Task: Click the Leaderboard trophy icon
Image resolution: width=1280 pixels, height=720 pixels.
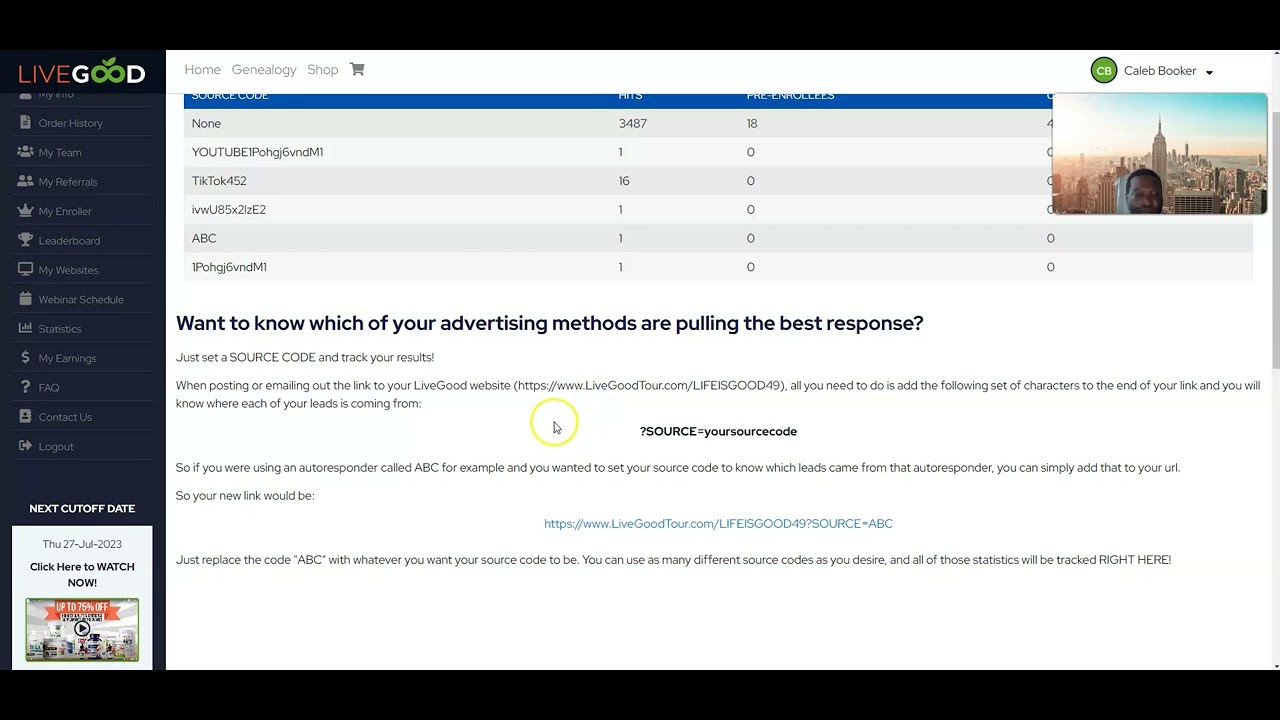Action: tap(25, 240)
